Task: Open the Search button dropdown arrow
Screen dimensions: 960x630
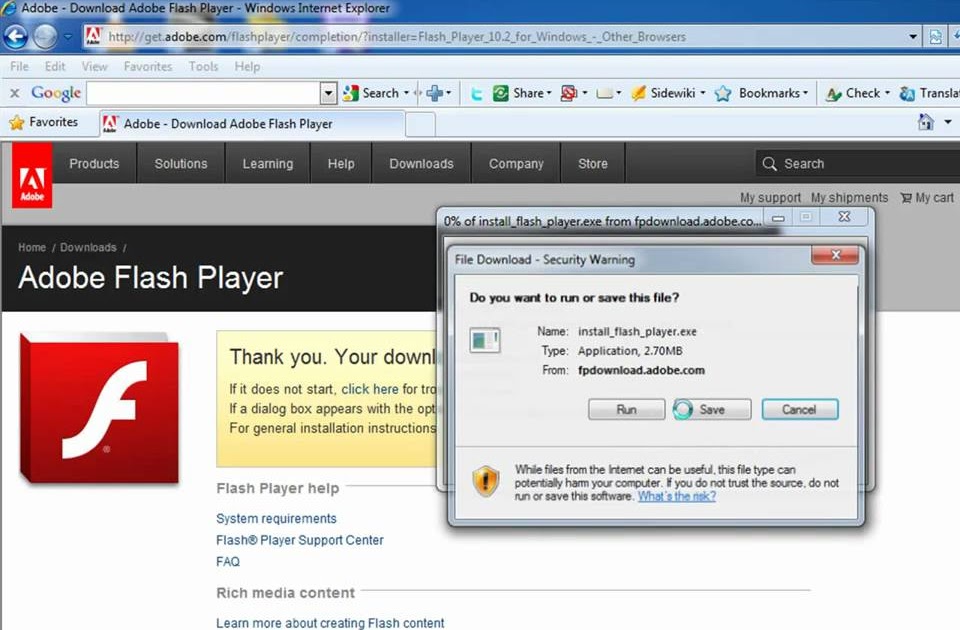Action: pos(407,93)
